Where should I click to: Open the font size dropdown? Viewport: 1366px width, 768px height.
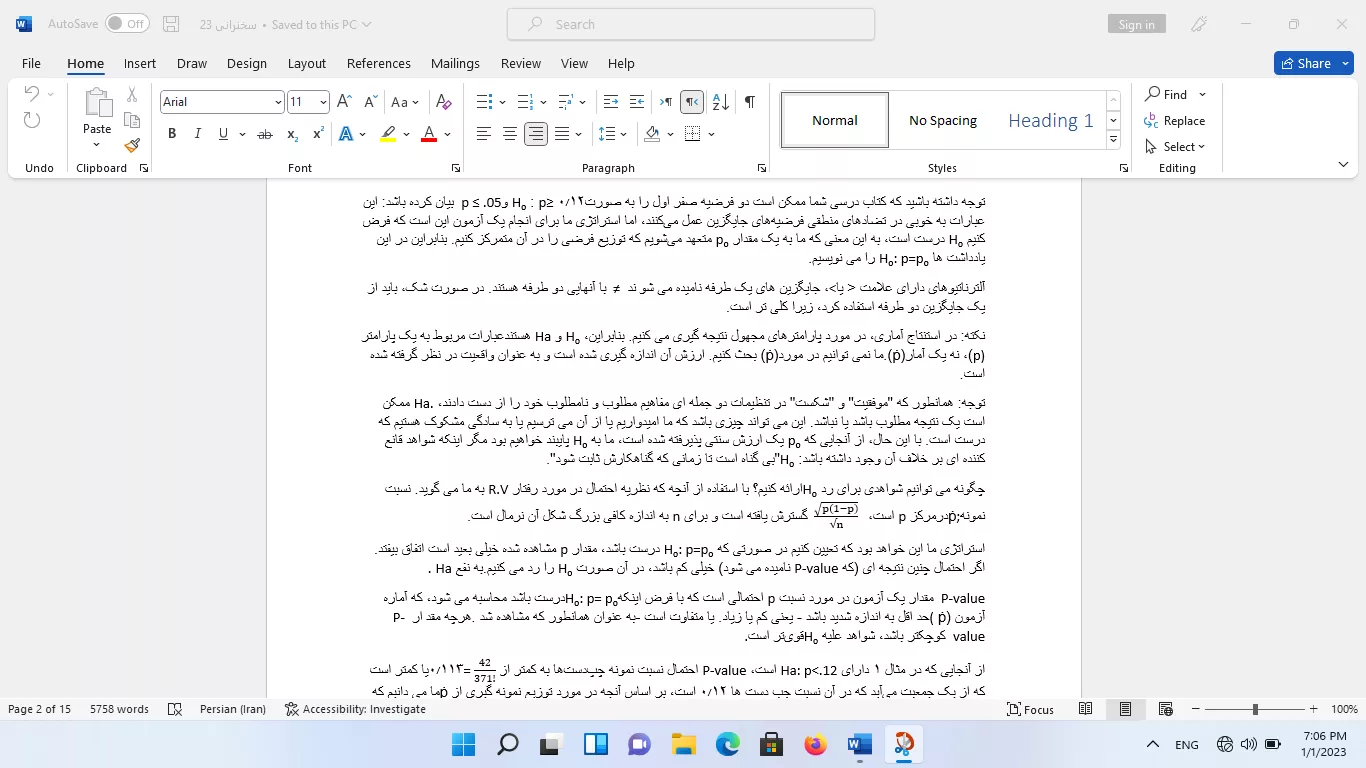323,102
